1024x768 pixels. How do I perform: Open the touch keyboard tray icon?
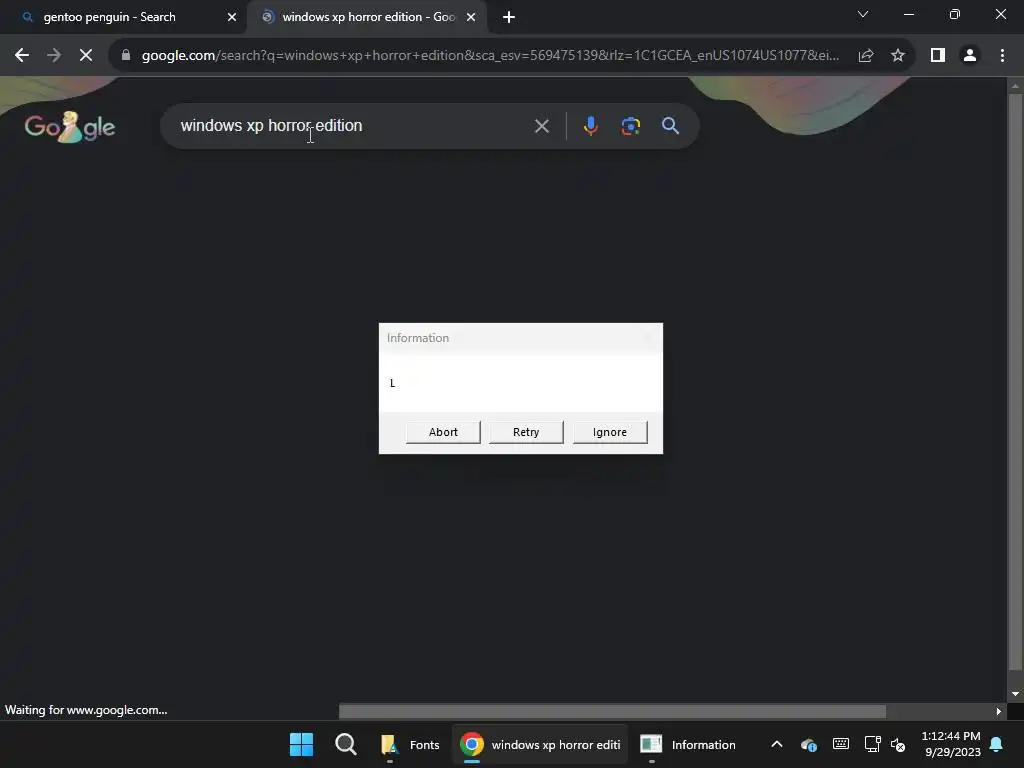click(840, 744)
